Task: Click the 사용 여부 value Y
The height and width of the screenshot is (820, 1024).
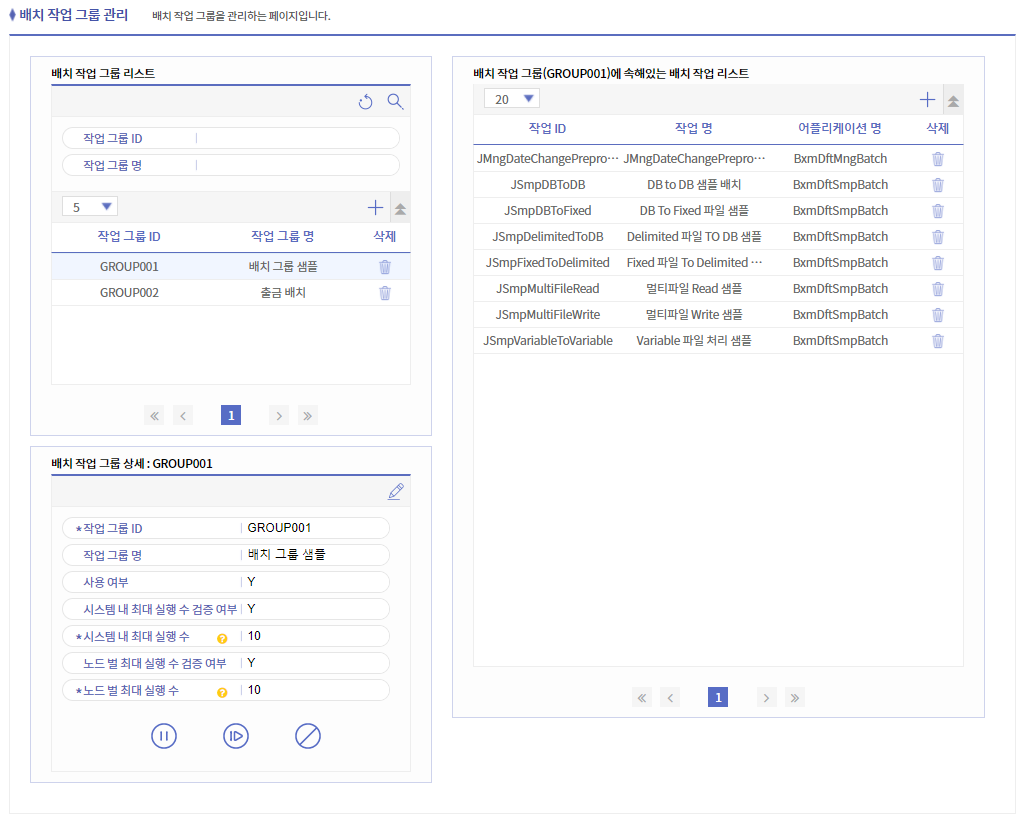Action: coord(251,582)
